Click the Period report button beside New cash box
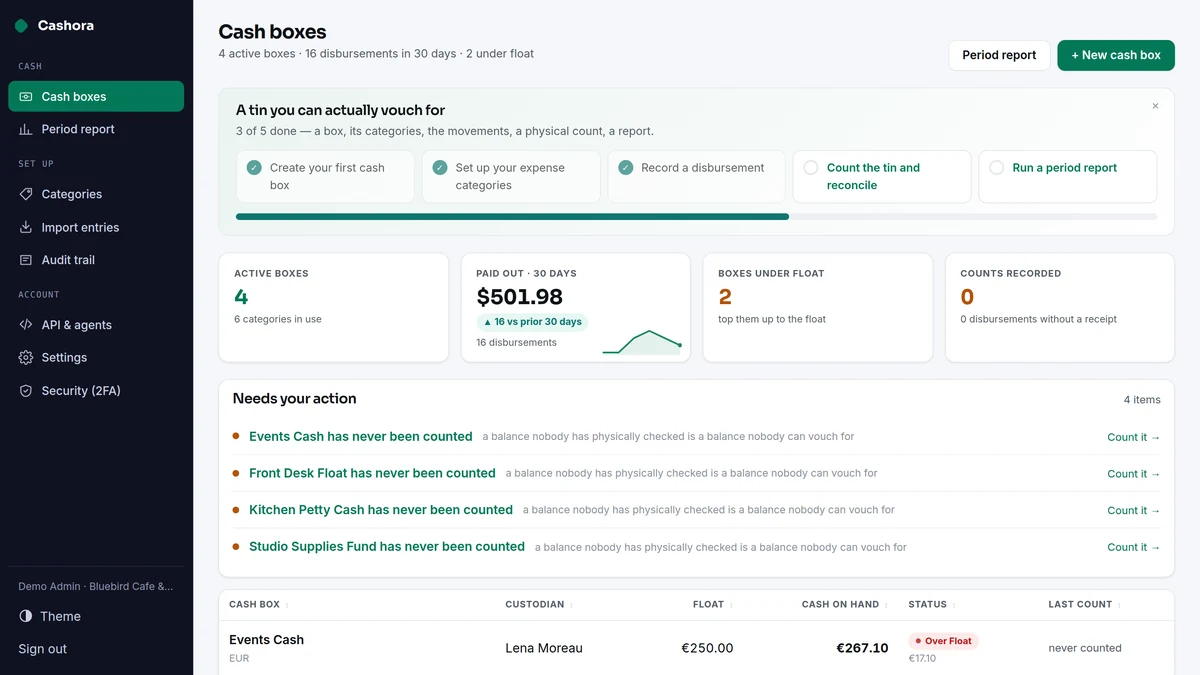The width and height of the screenshot is (1200, 675). pos(999,55)
